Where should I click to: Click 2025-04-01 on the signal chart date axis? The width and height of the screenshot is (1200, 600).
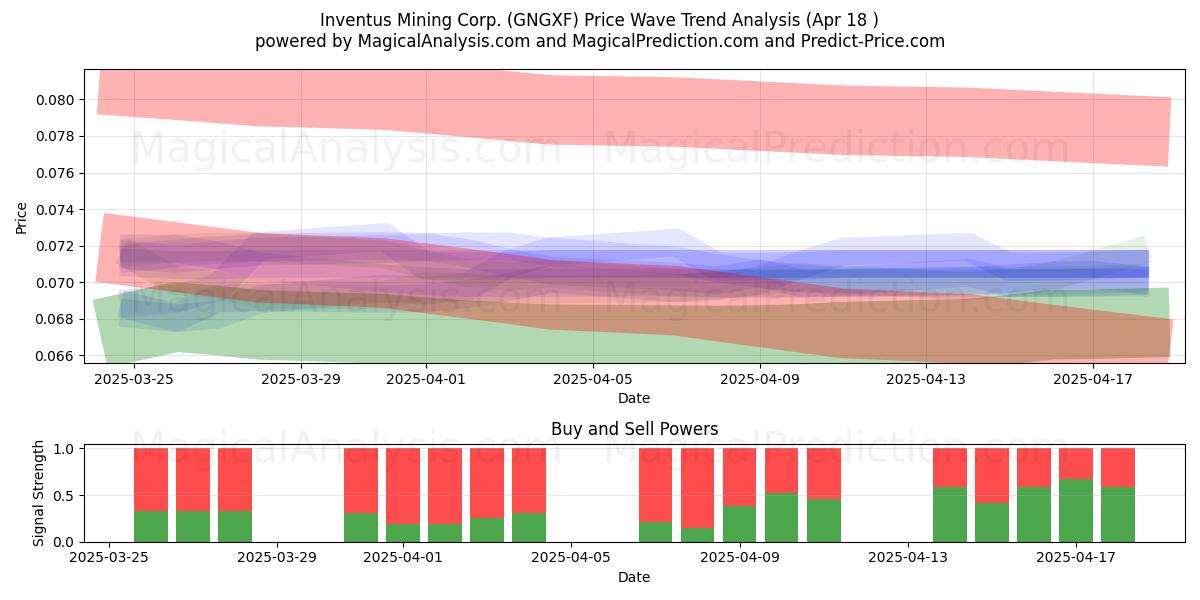403,558
